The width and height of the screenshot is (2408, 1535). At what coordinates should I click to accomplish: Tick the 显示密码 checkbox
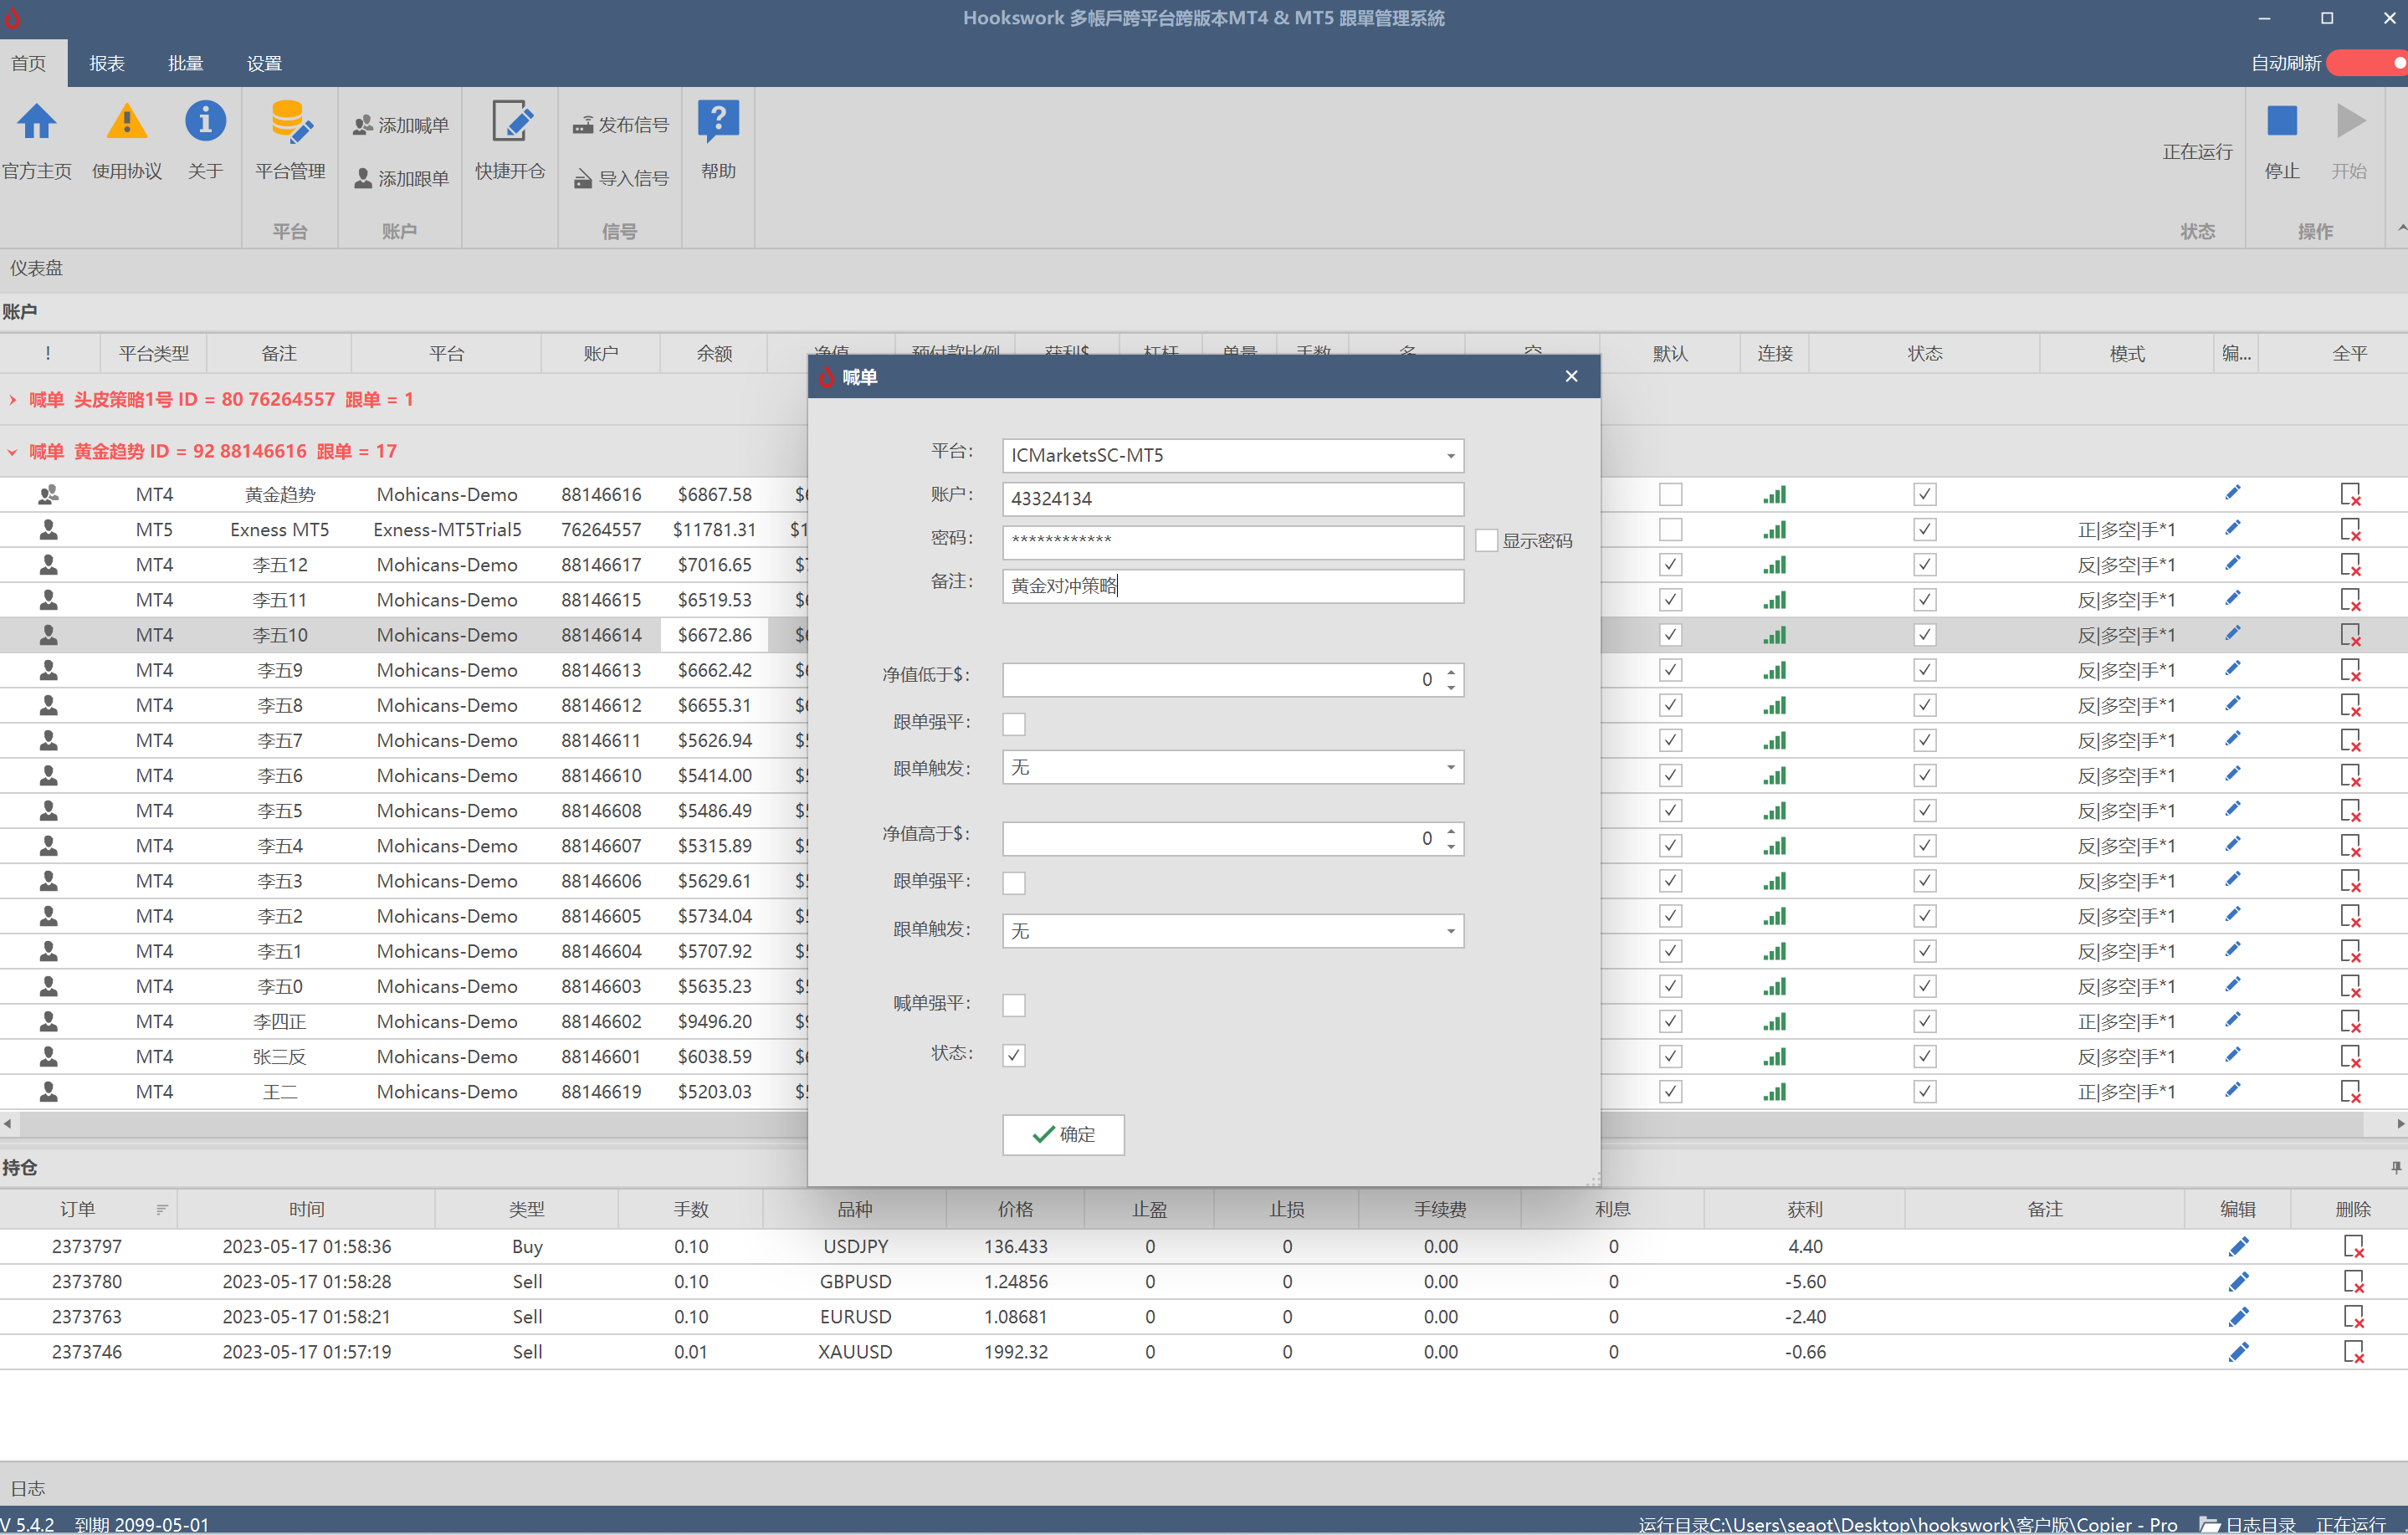[1487, 540]
